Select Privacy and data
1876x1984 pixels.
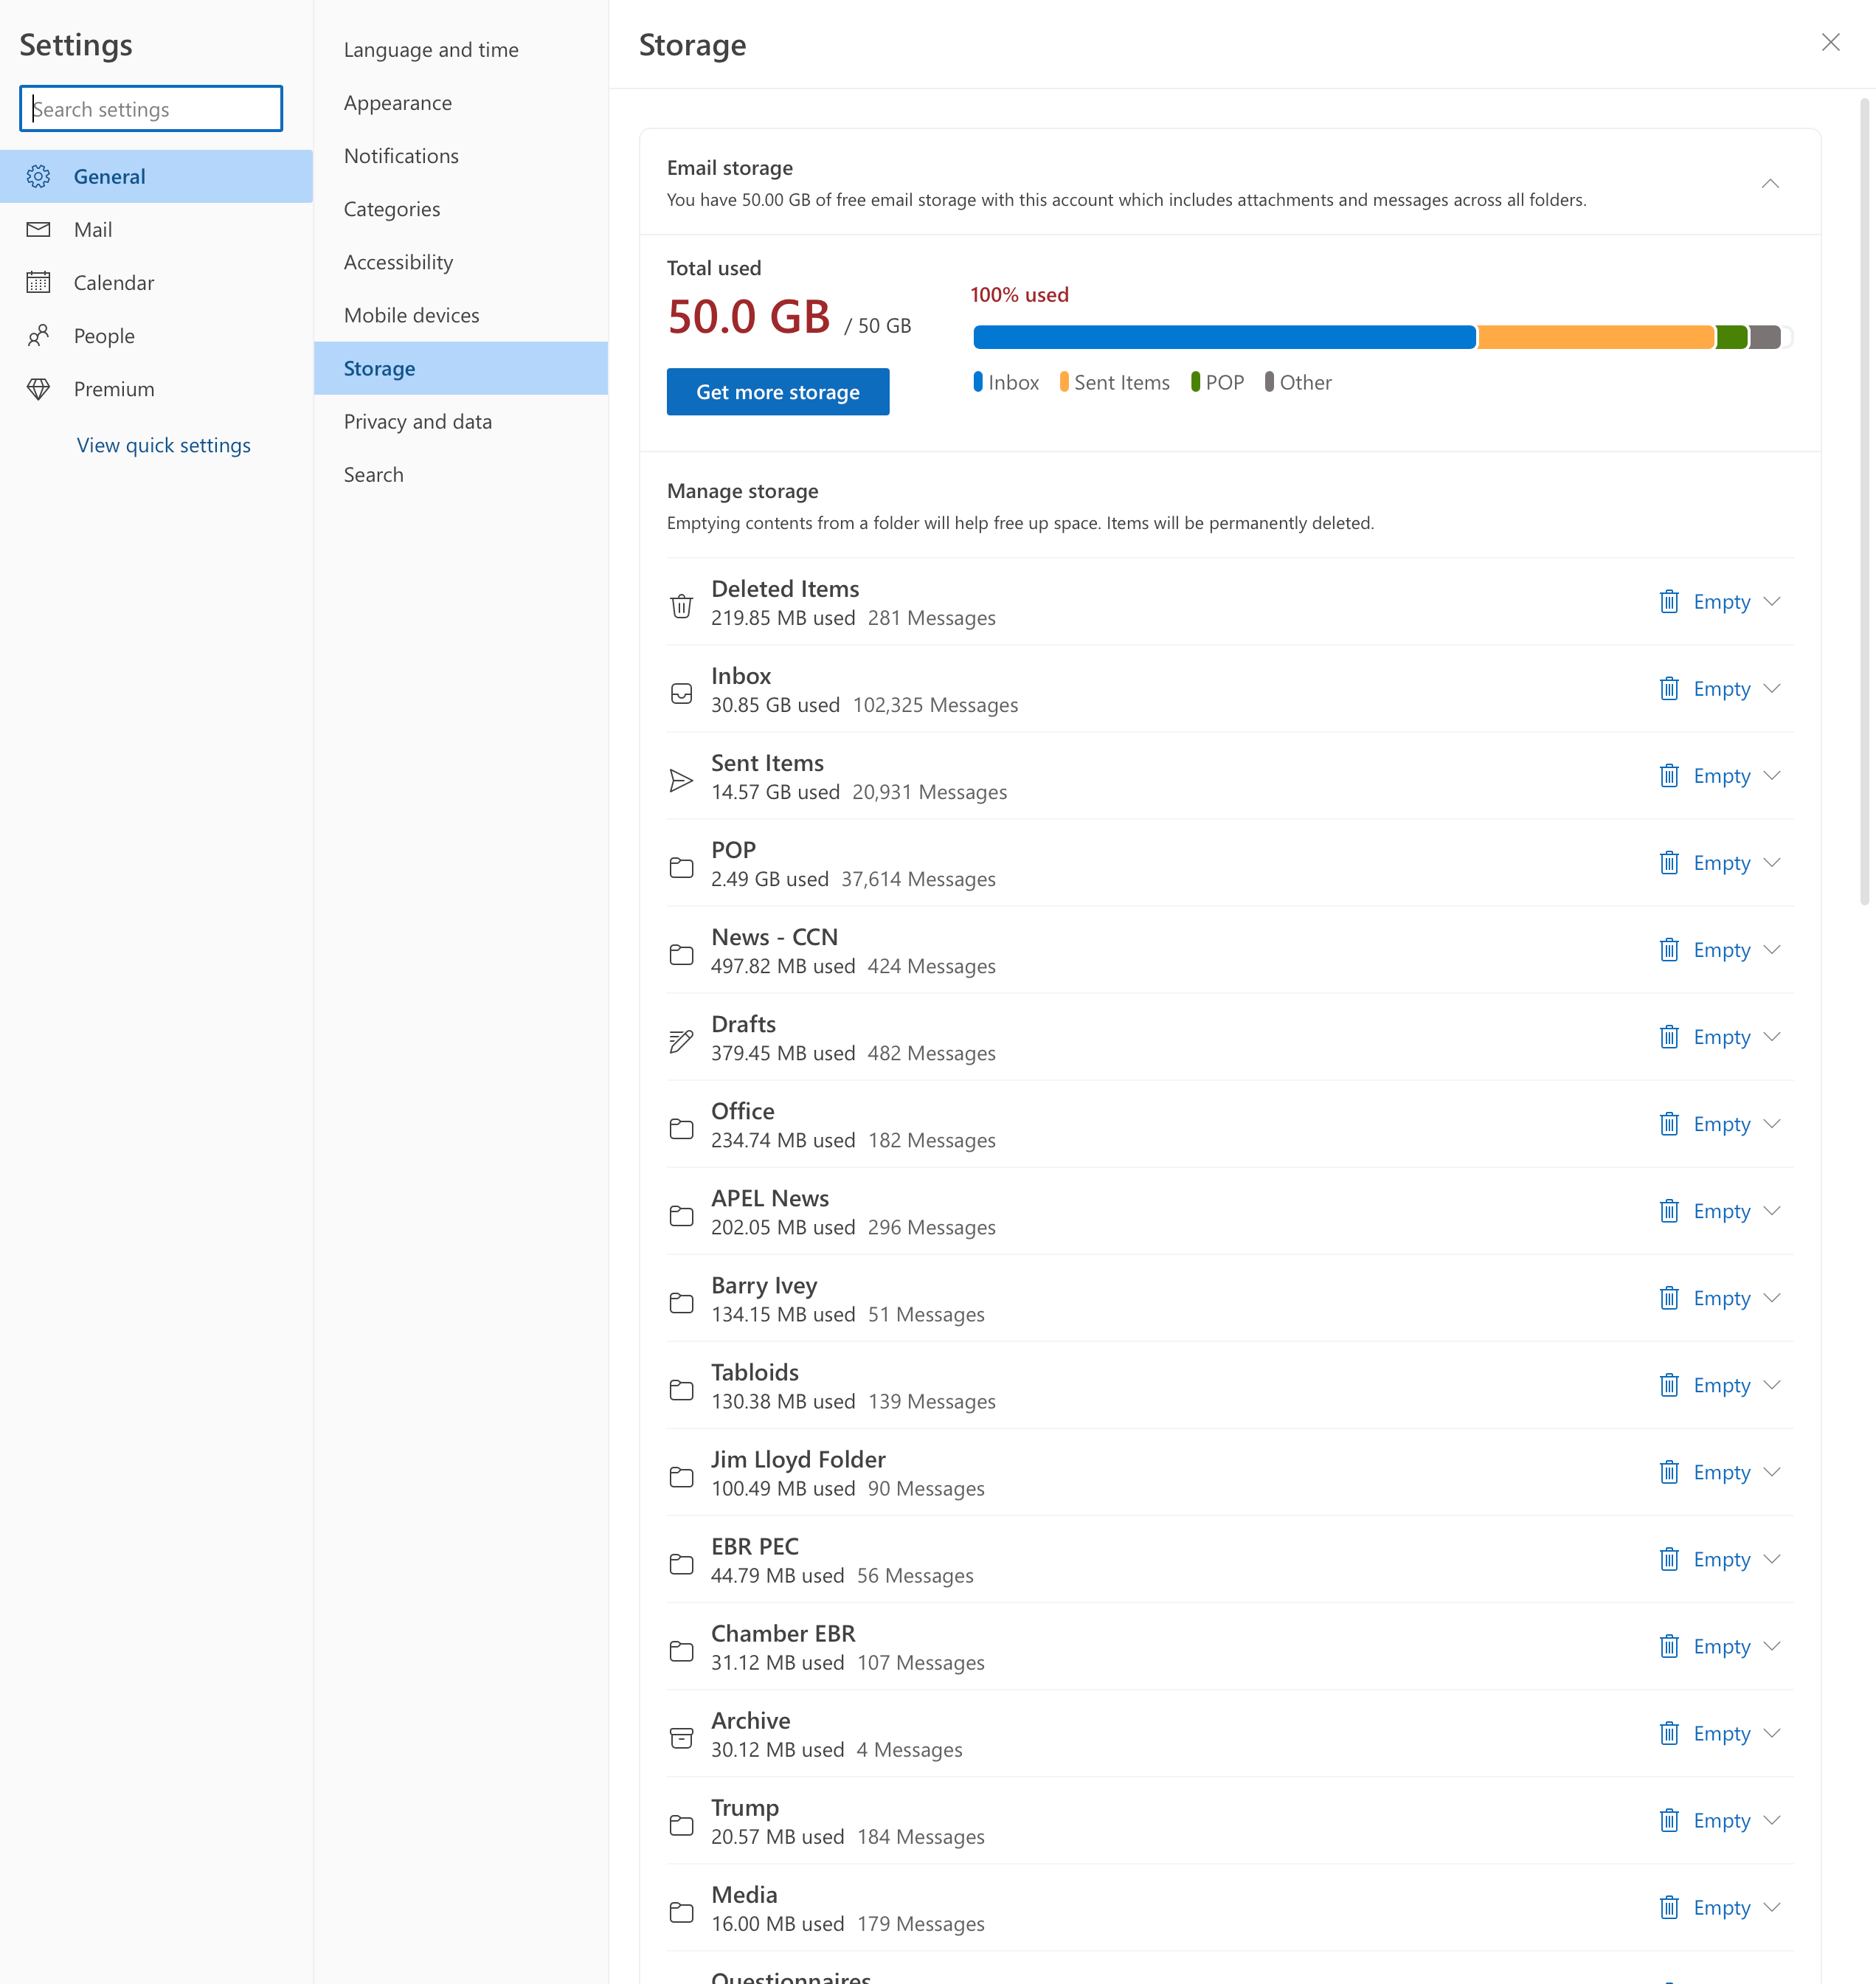point(461,422)
